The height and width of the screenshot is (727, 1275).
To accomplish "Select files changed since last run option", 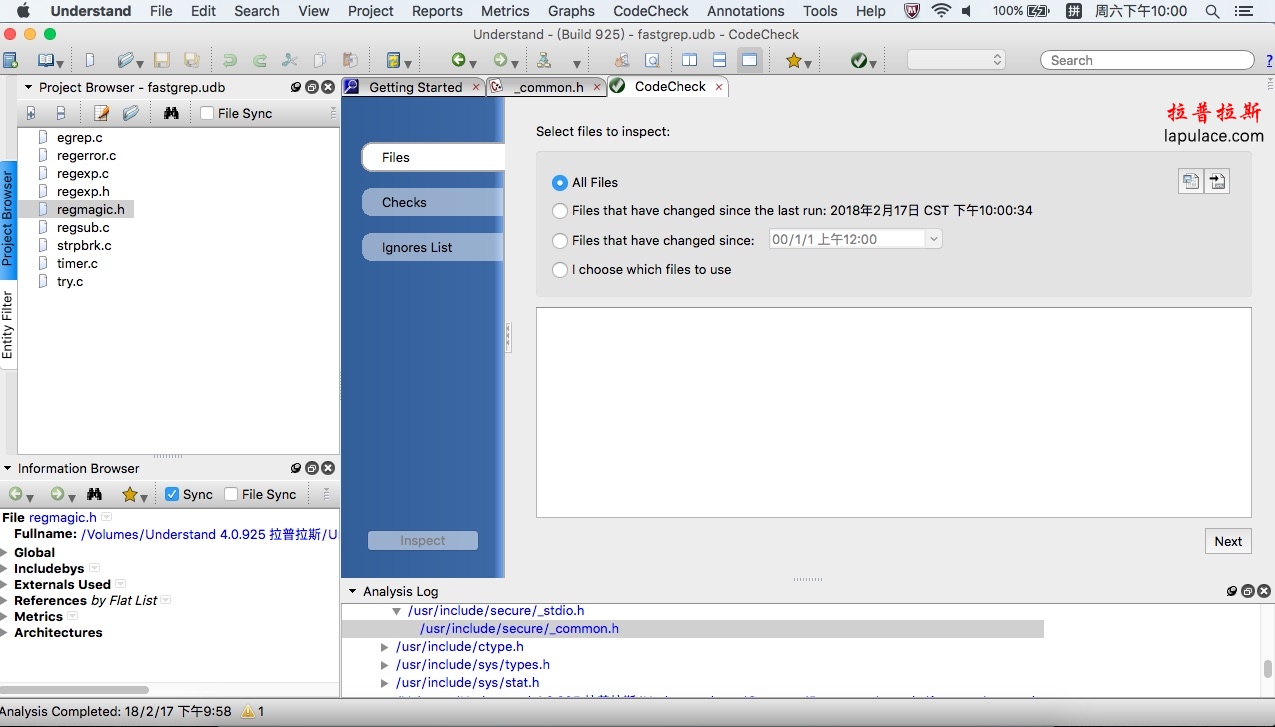I will pyautogui.click(x=560, y=211).
